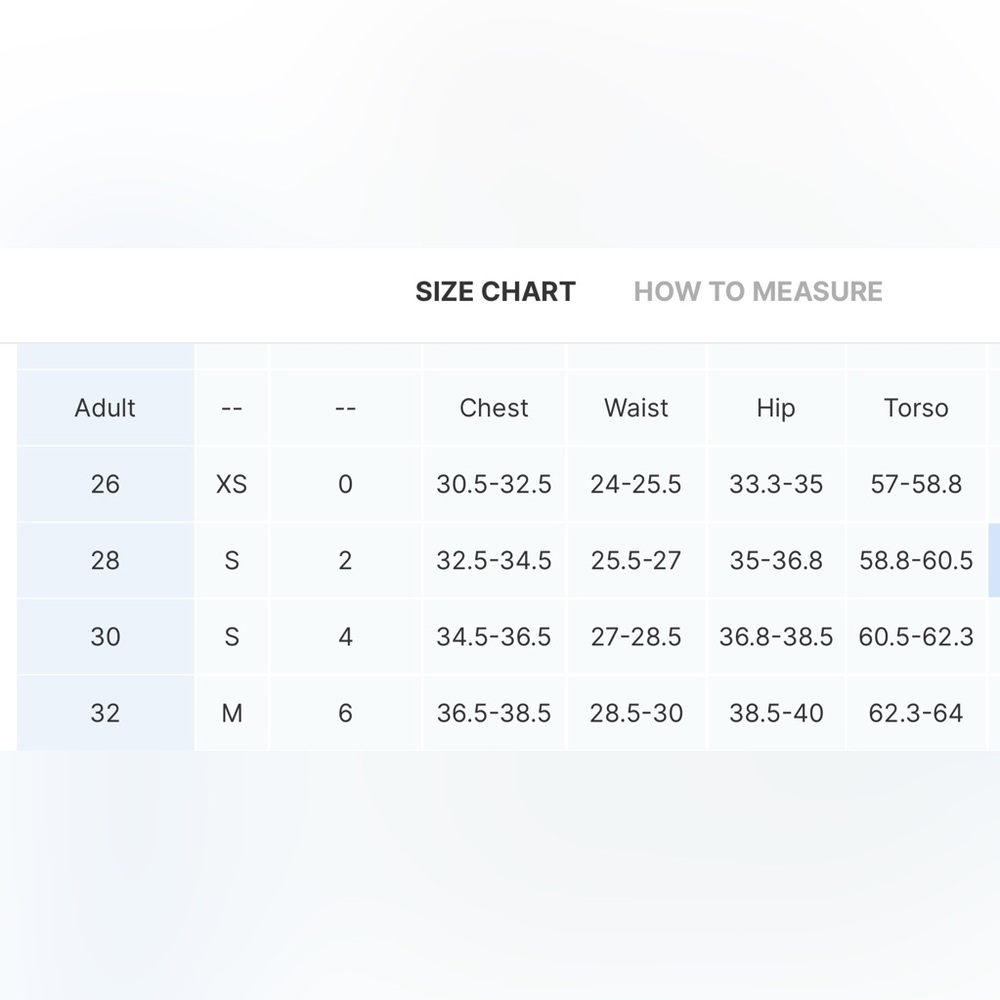Screen dimensions: 1000x1000
Task: Click the M size cell
Action: [231, 713]
